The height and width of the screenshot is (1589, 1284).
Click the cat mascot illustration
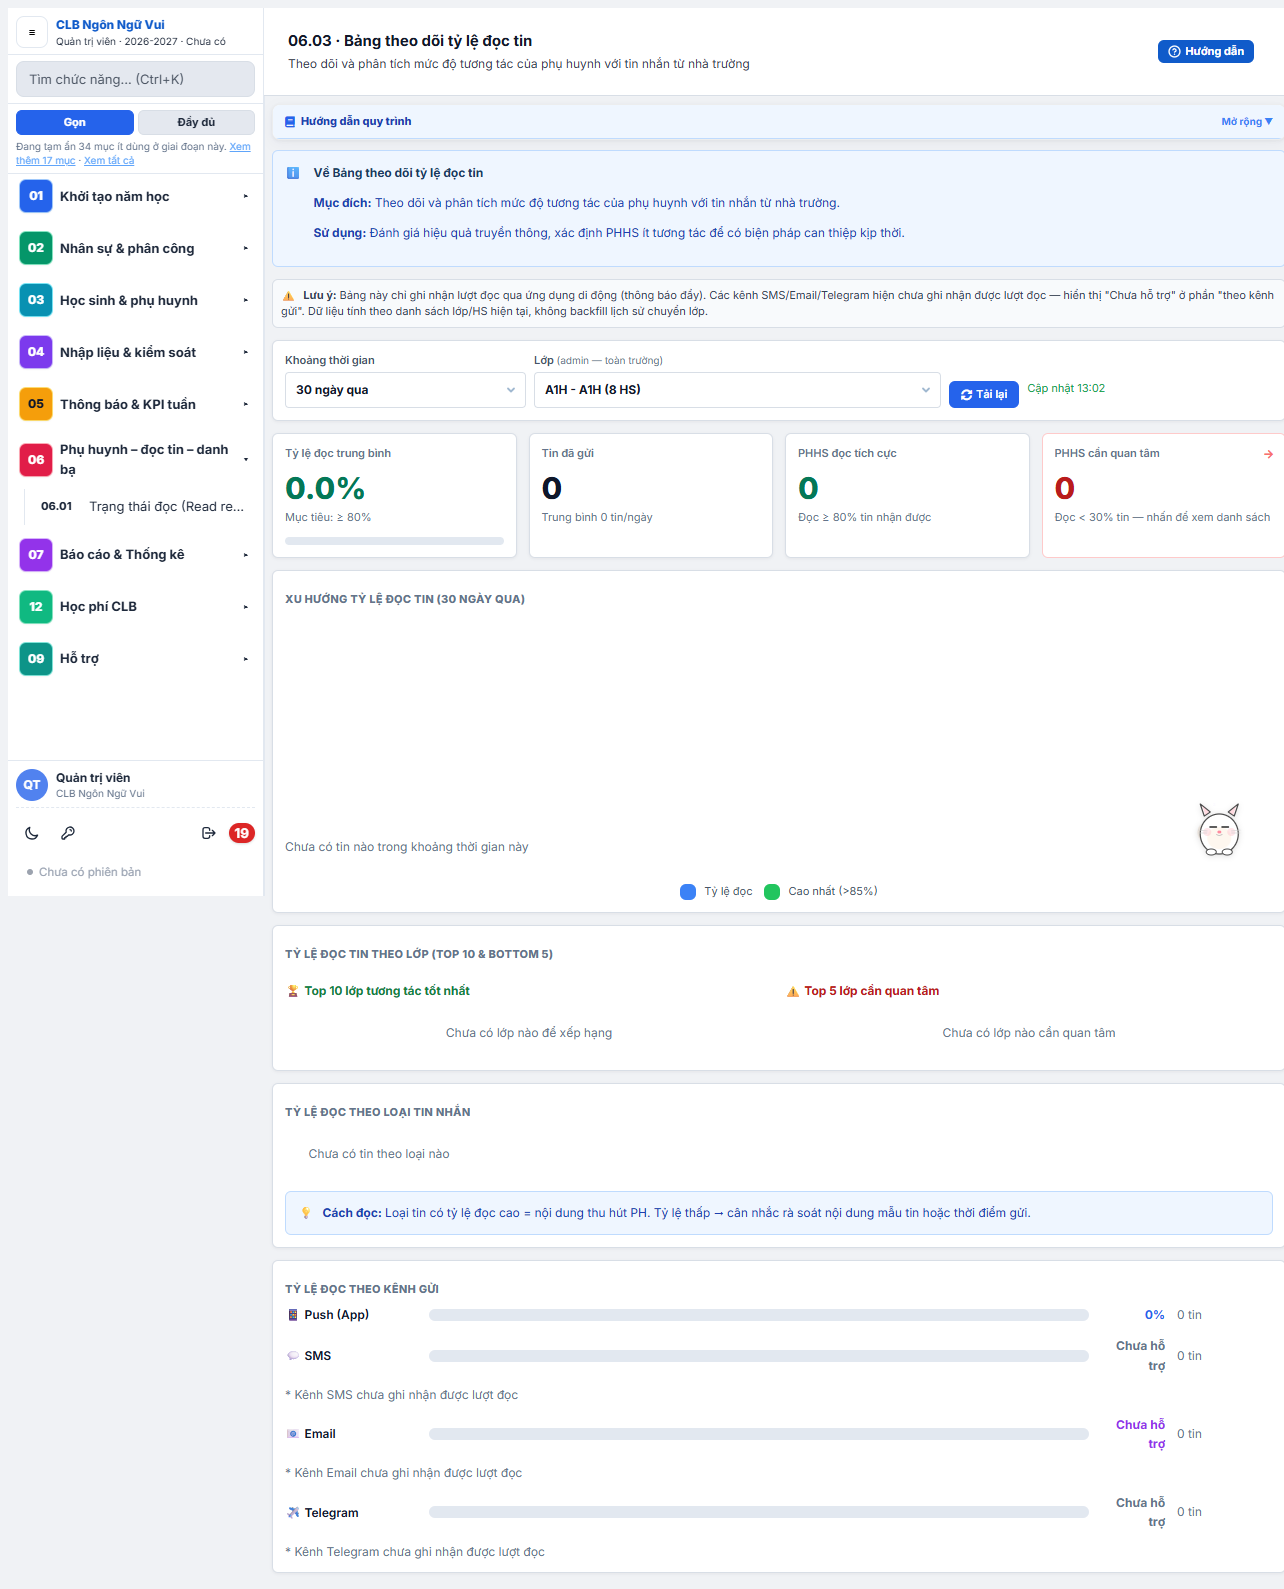(x=1219, y=830)
